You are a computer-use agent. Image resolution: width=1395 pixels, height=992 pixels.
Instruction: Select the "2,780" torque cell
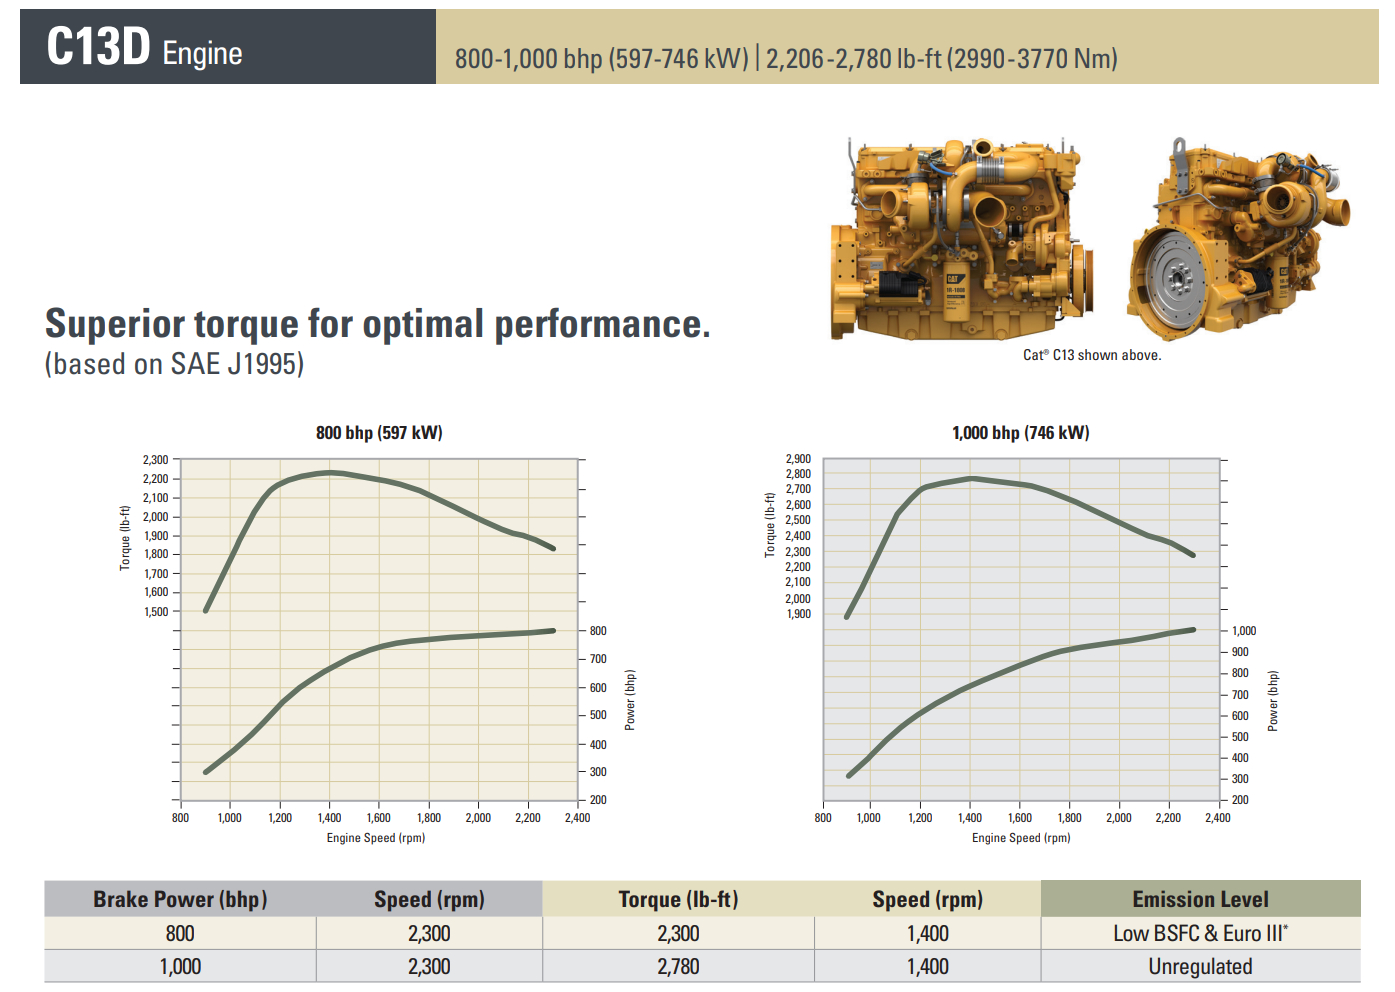(x=678, y=967)
